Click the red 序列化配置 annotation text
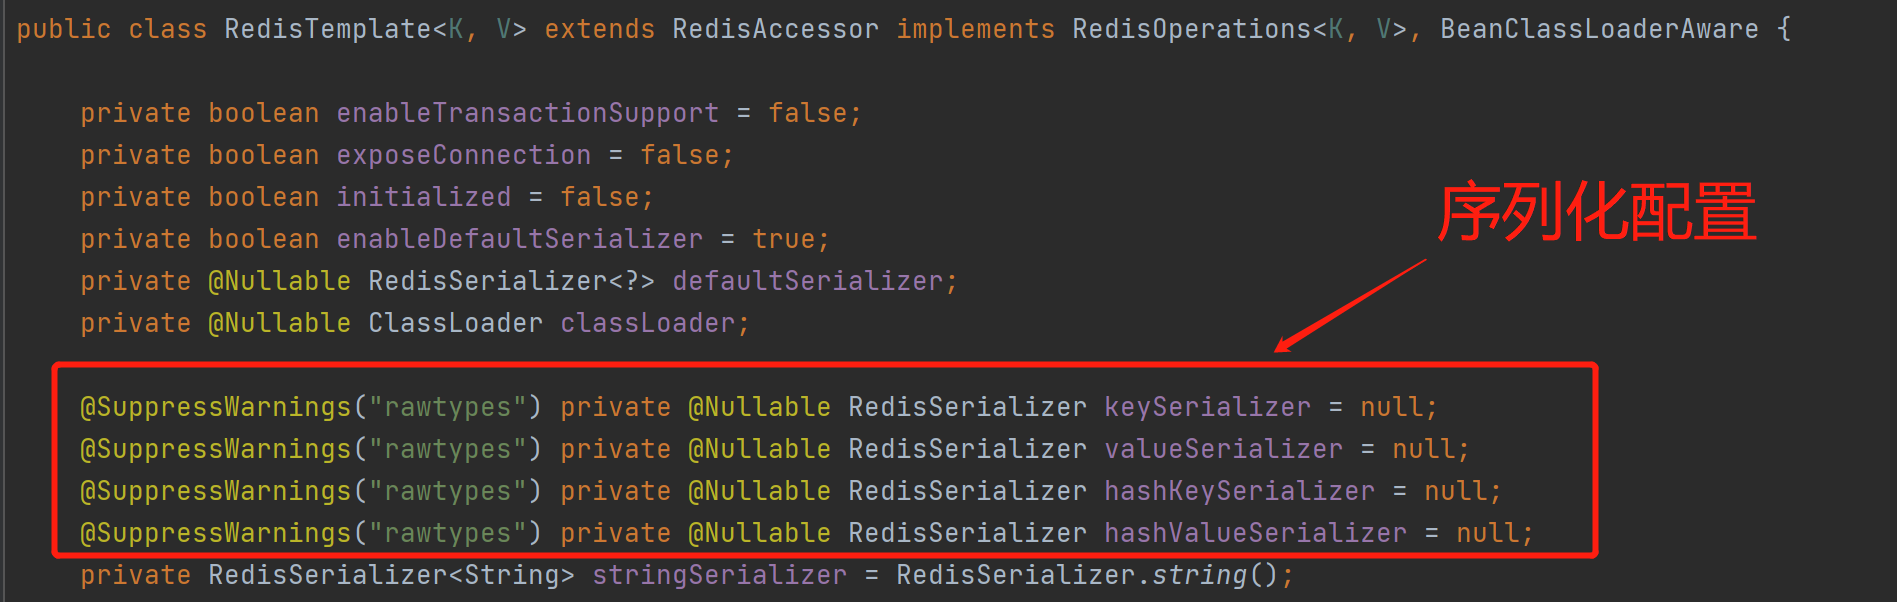1897x602 pixels. [x=1597, y=212]
